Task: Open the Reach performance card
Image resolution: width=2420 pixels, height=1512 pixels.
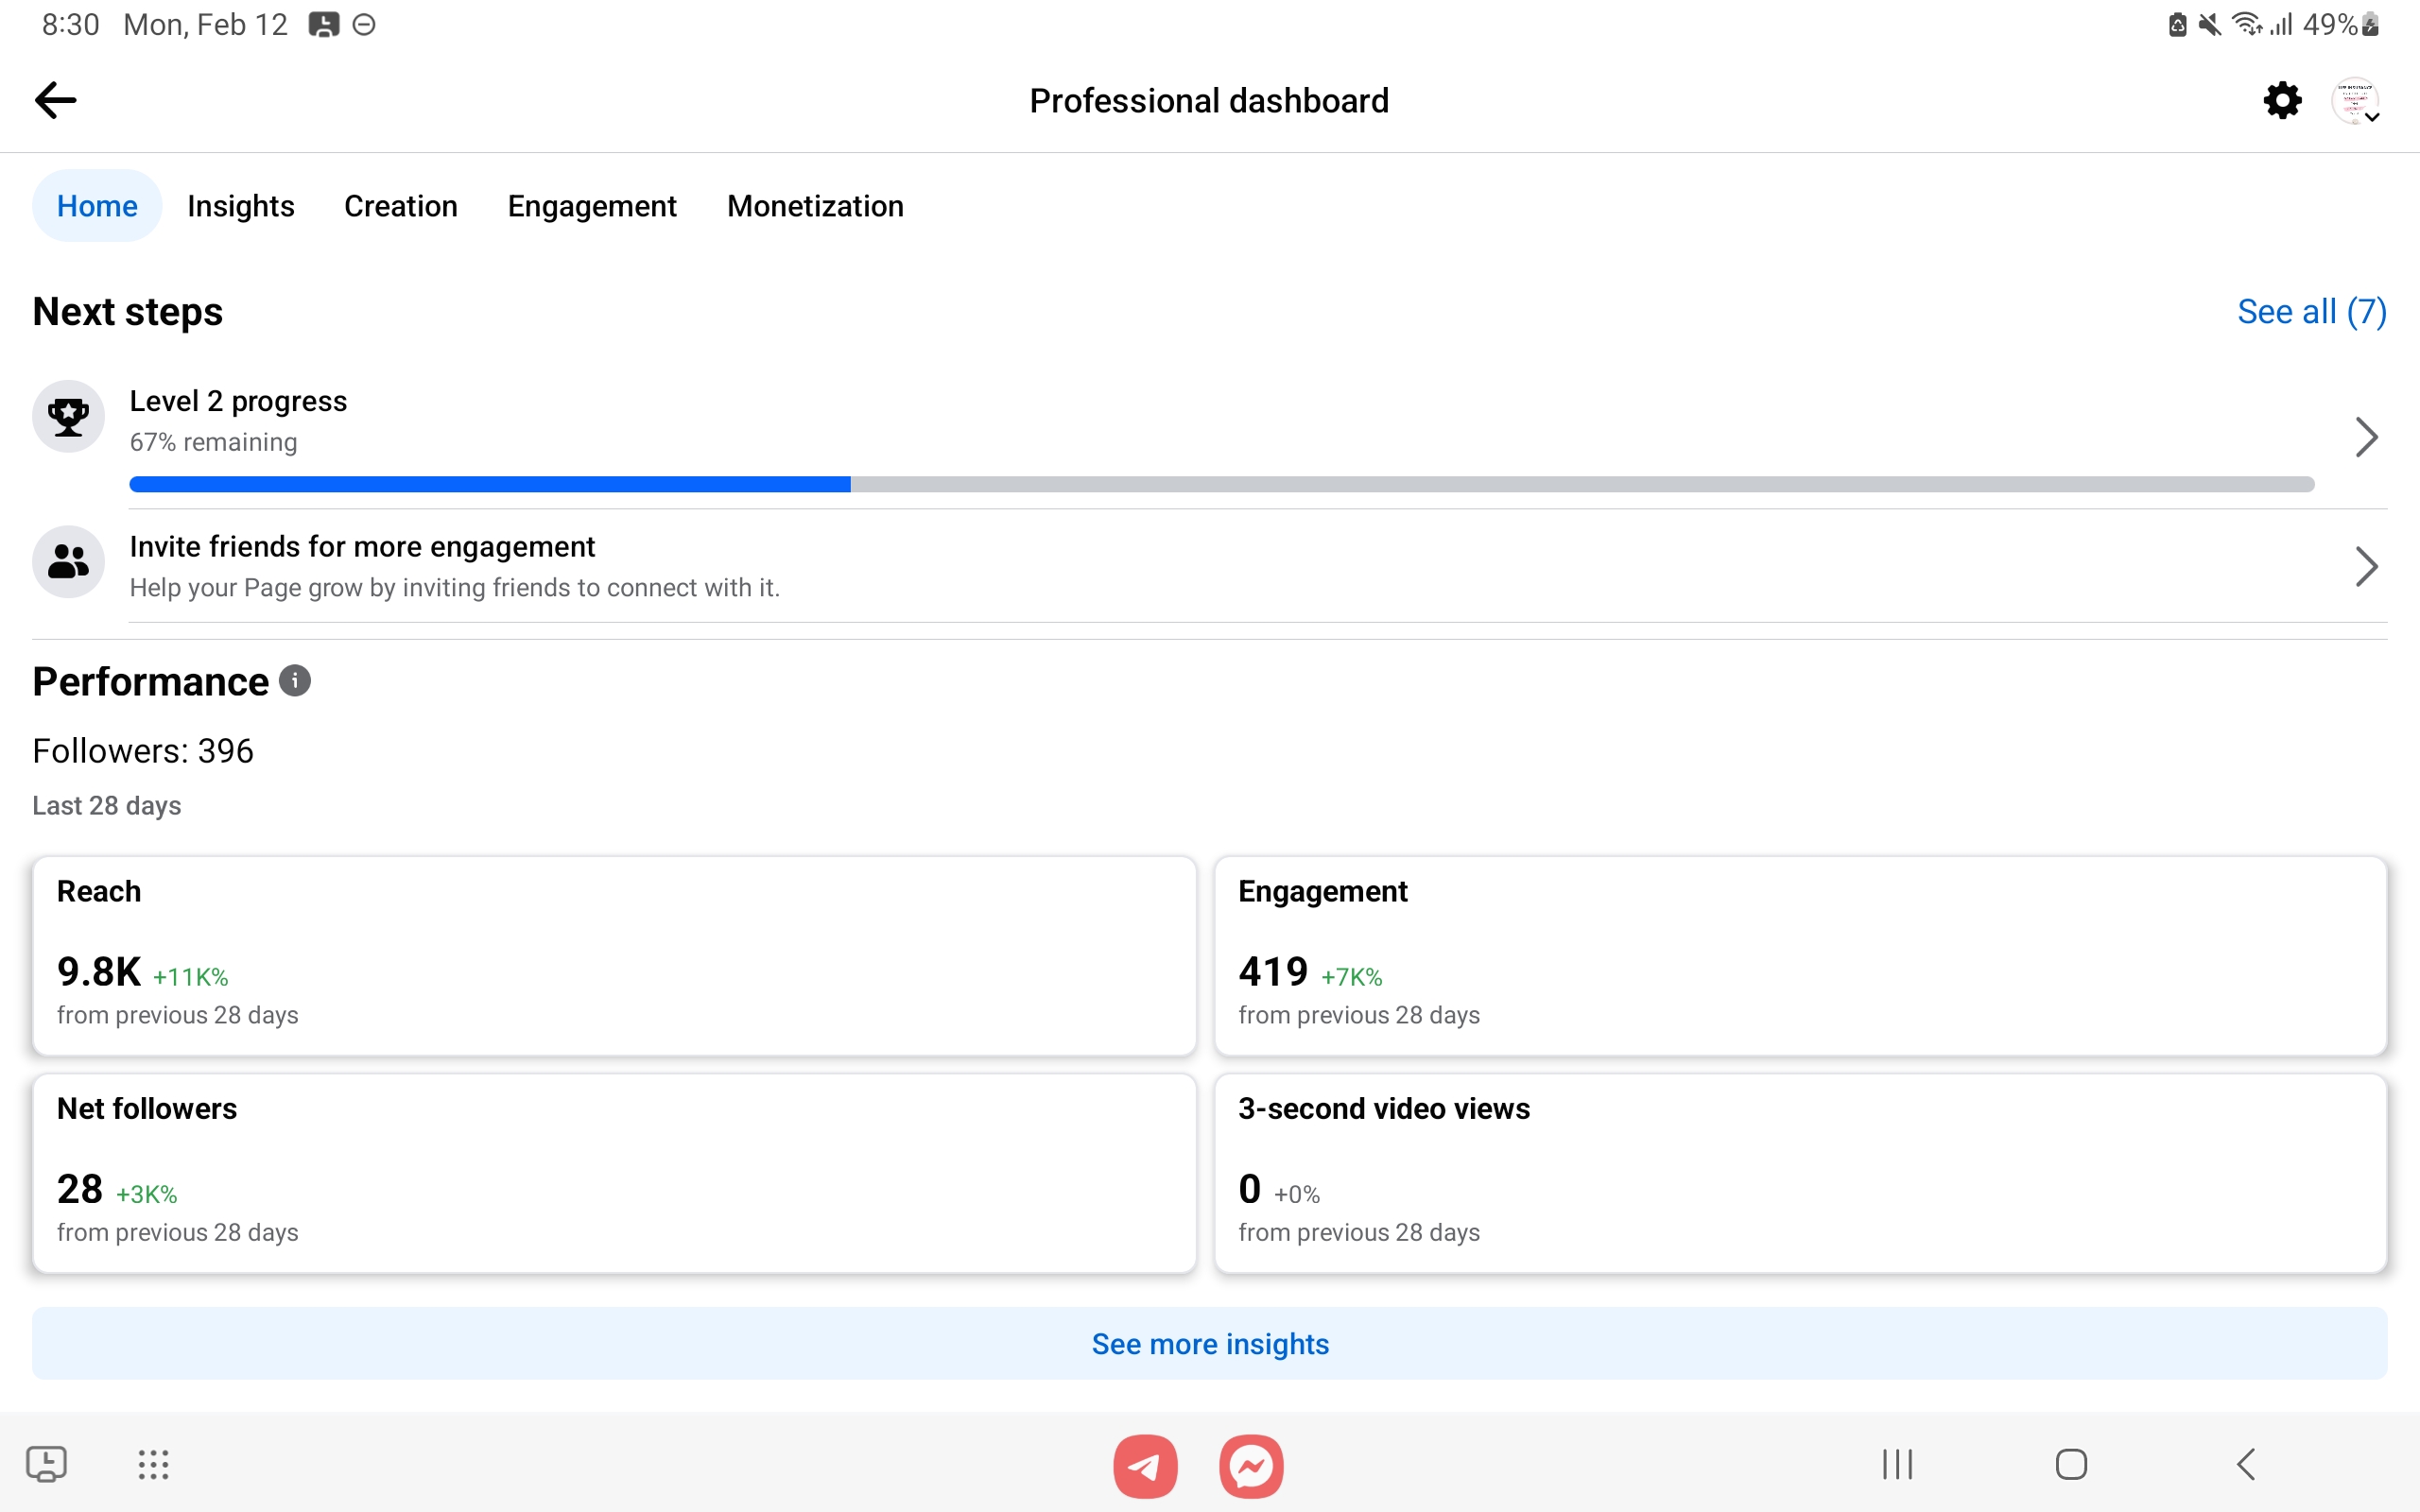Action: coord(614,956)
